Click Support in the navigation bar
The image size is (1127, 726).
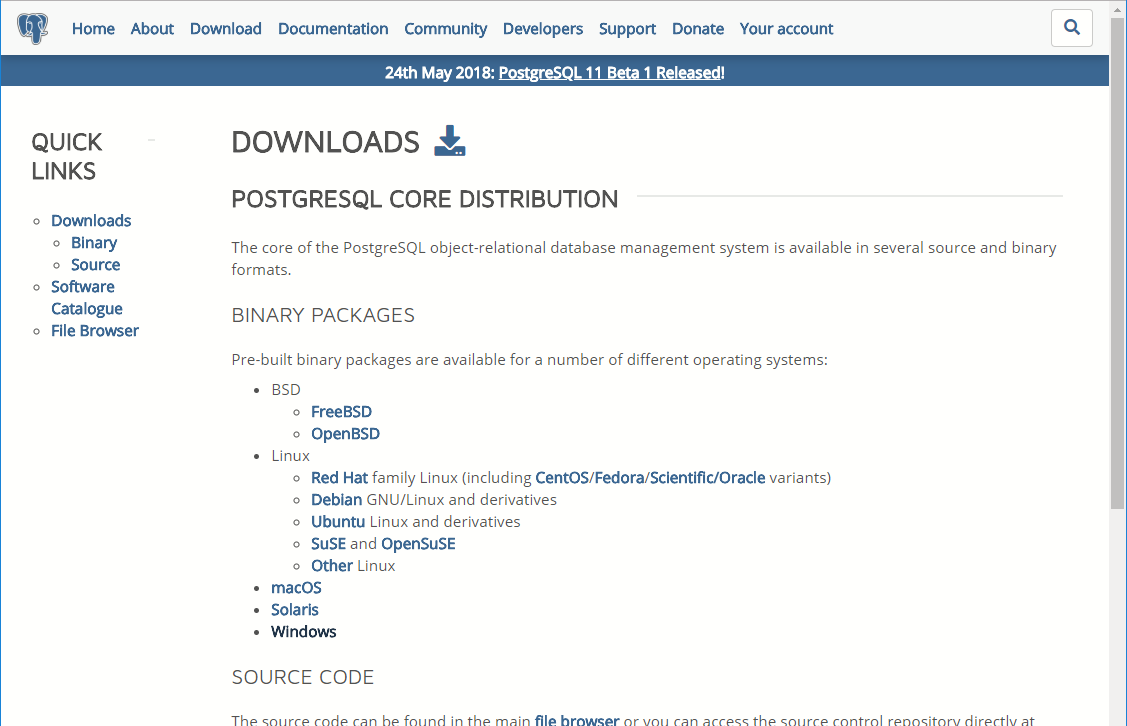[x=627, y=29]
